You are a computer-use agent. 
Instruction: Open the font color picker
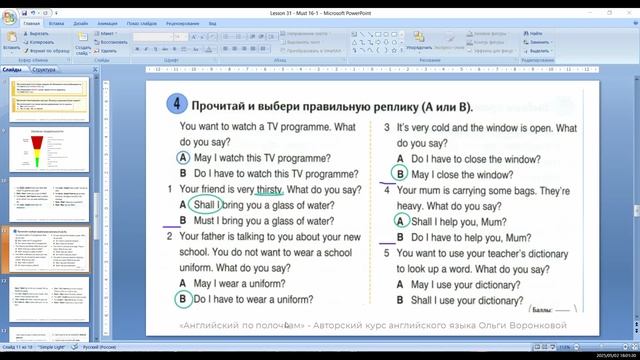209,49
